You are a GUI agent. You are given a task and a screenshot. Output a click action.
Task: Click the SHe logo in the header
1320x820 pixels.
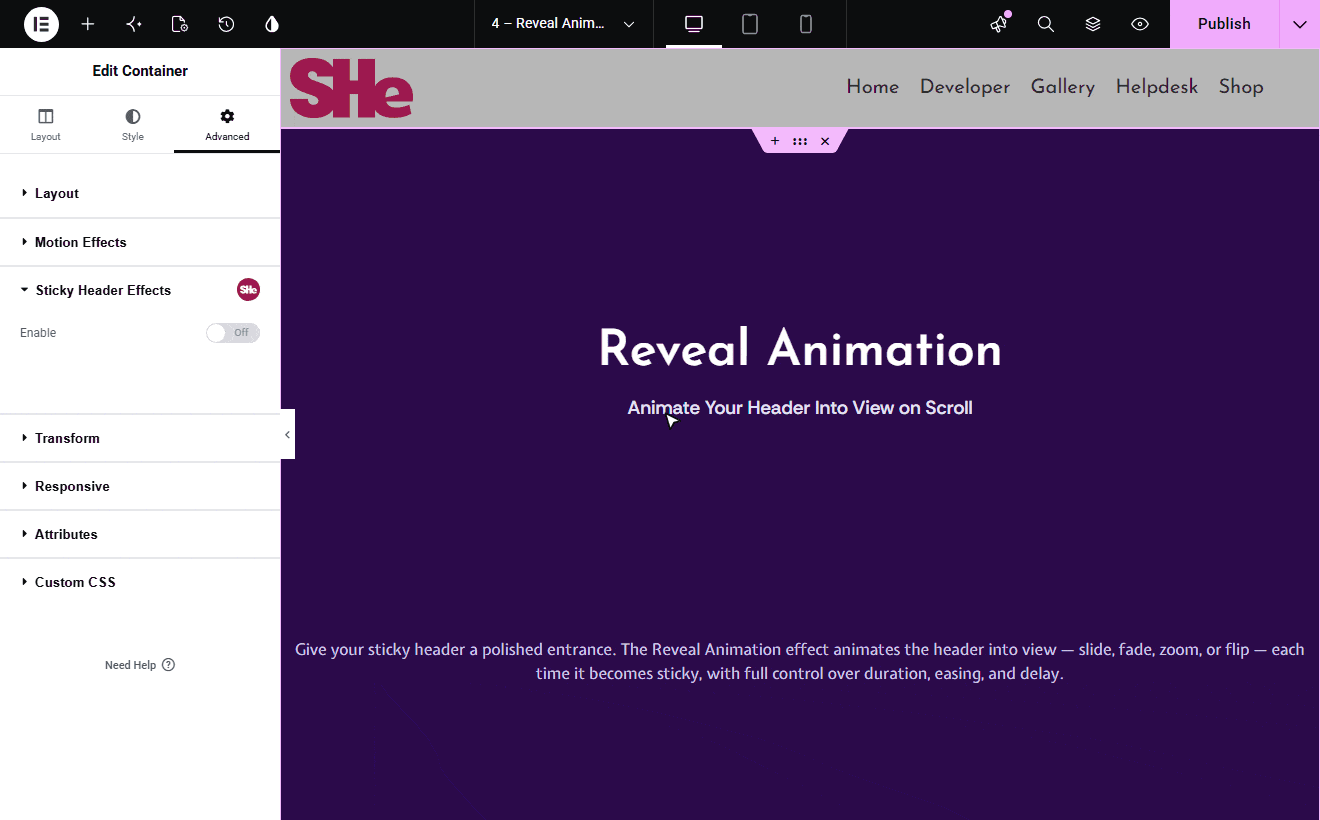351,88
